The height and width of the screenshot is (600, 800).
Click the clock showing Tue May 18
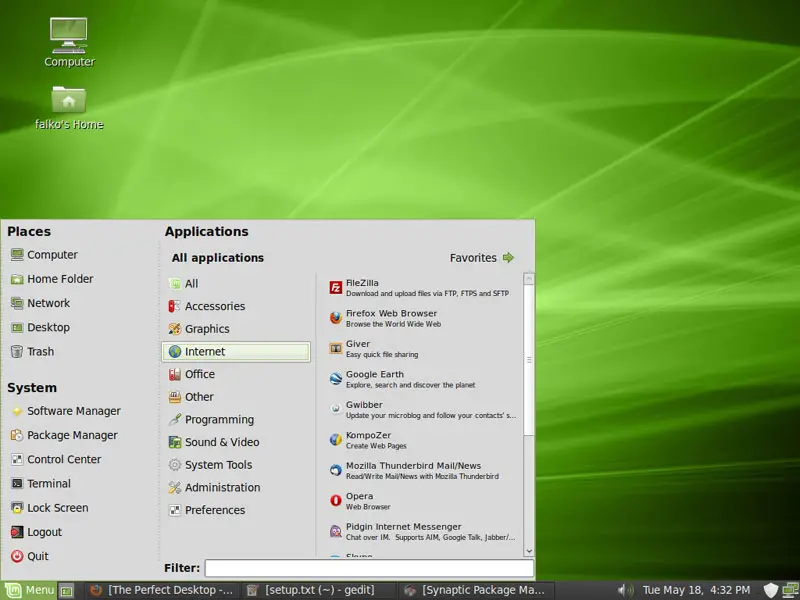pos(696,591)
